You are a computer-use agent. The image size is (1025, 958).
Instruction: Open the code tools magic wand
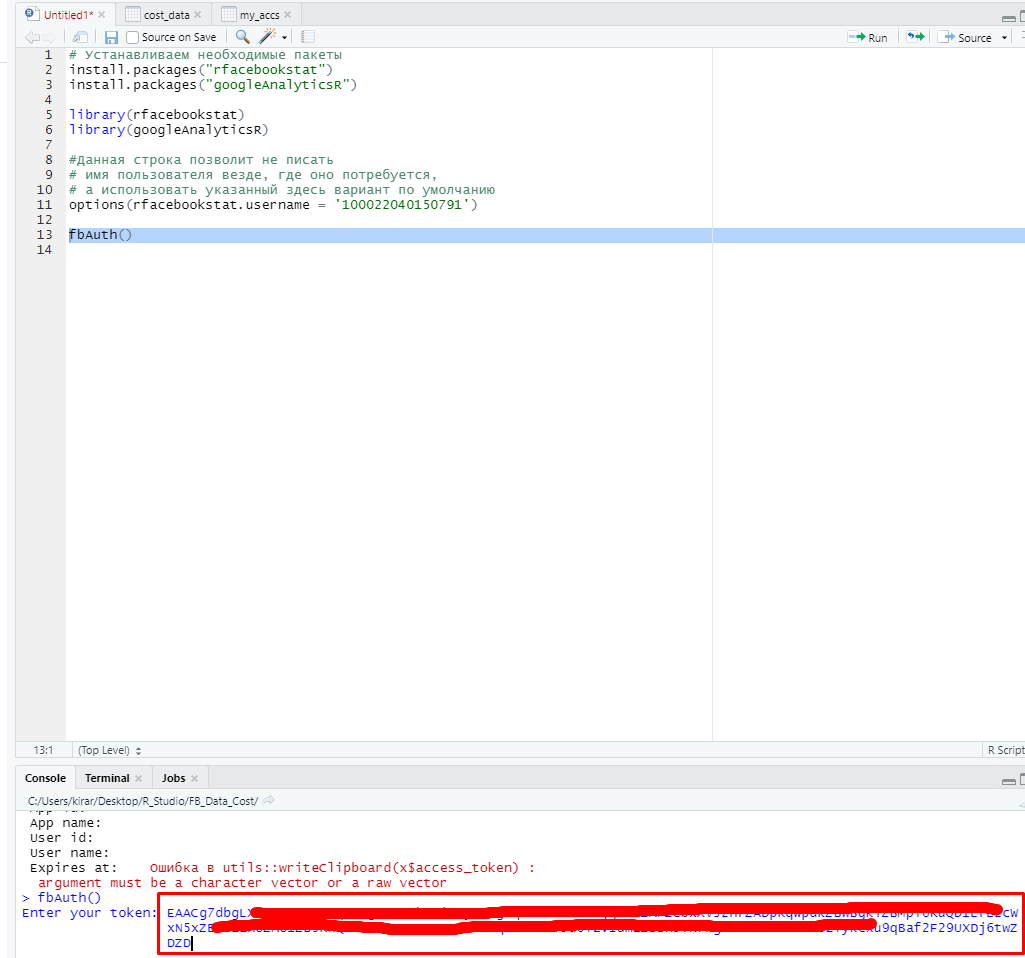pyautogui.click(x=267, y=37)
